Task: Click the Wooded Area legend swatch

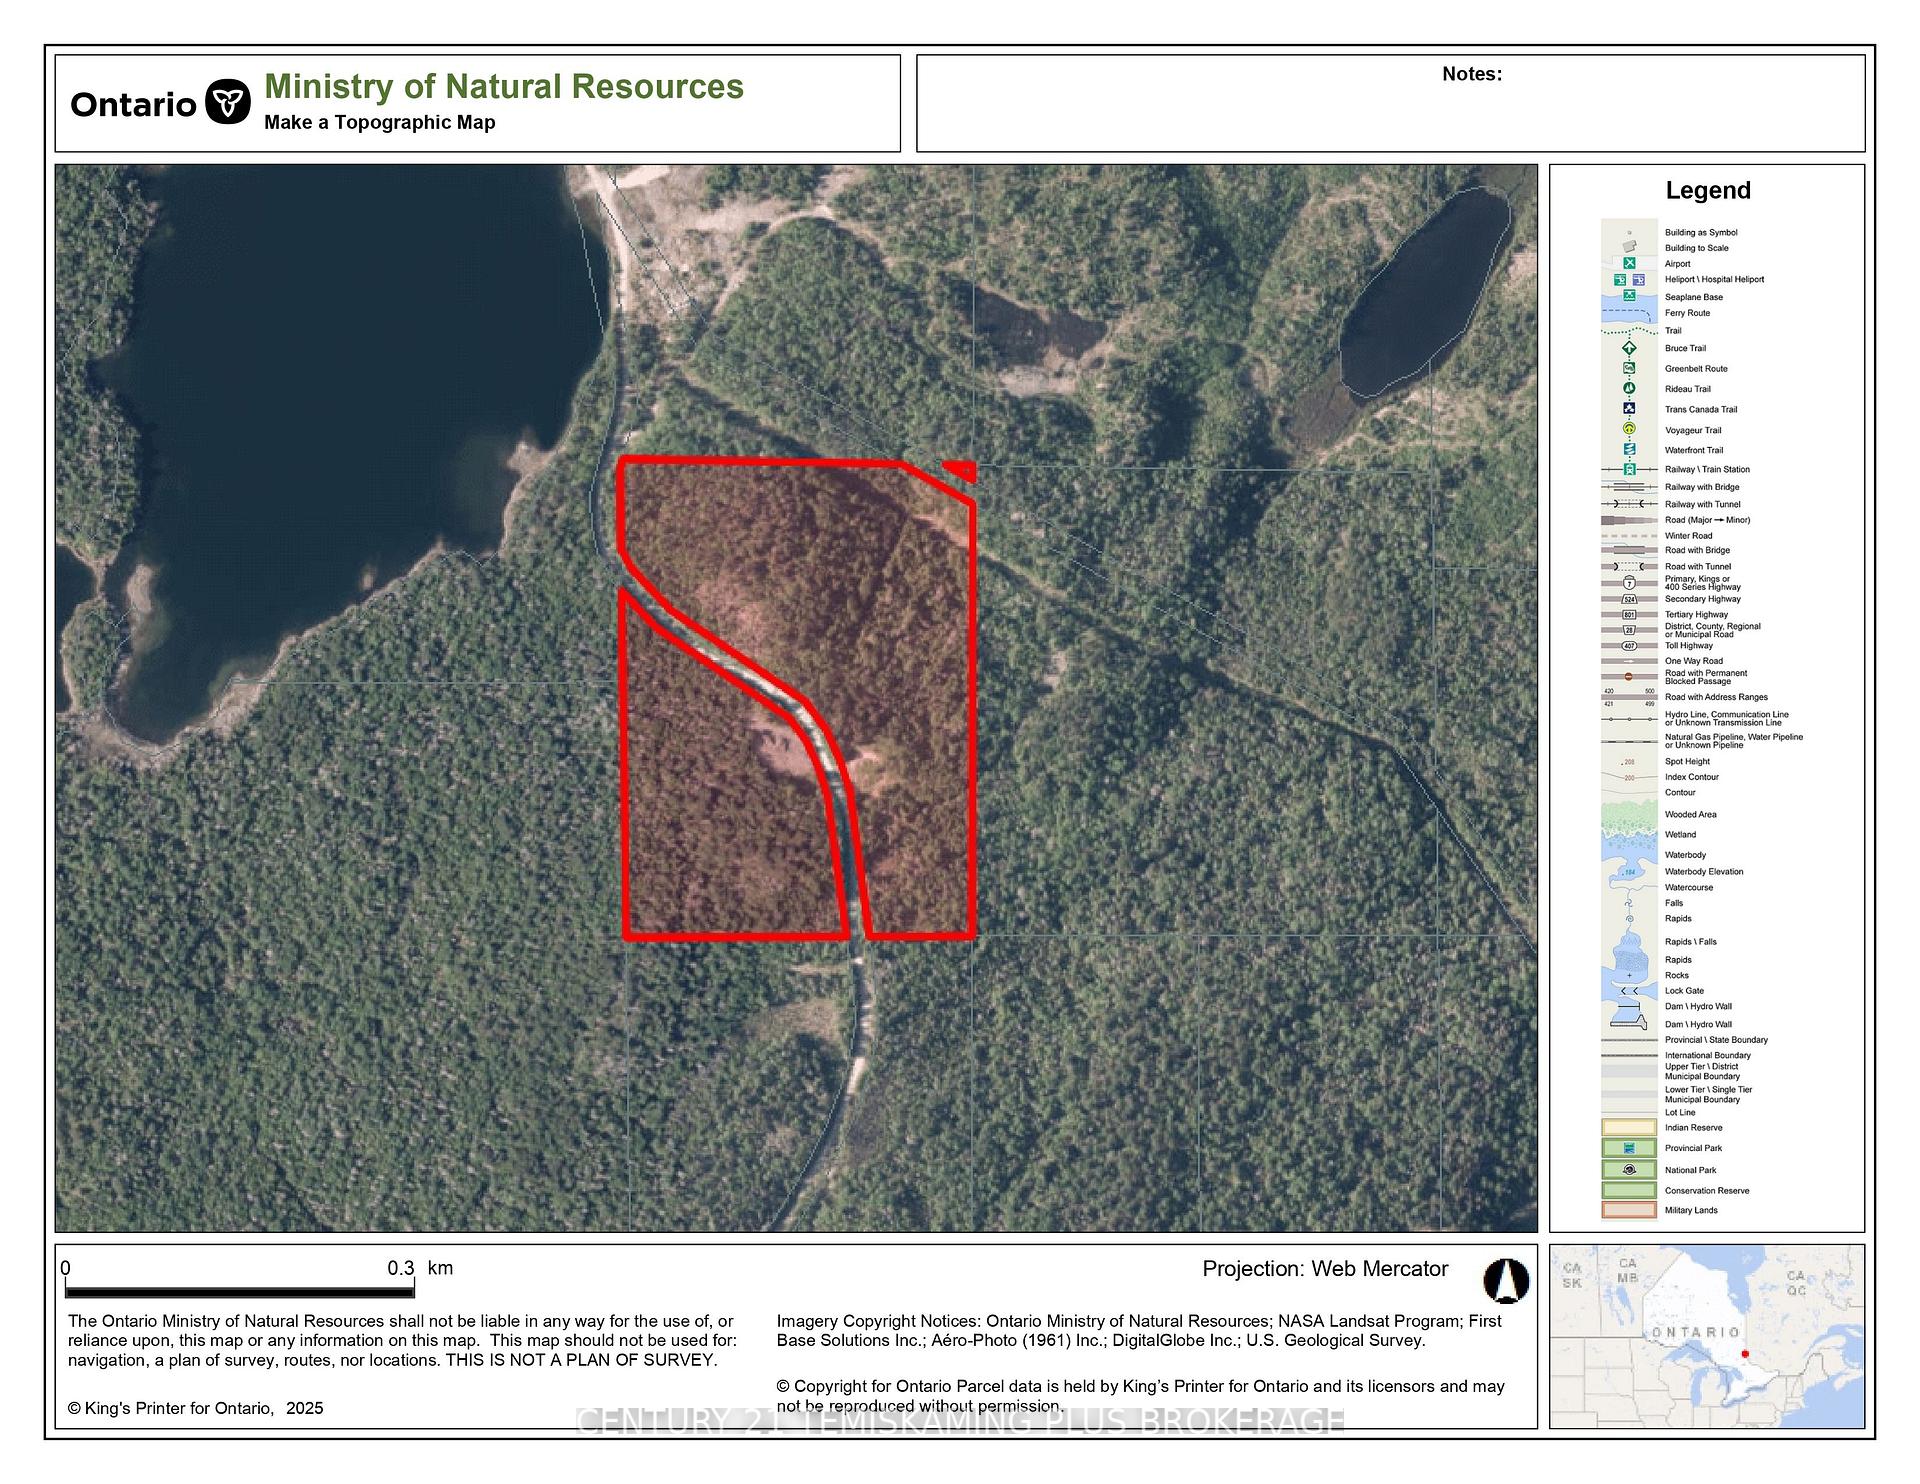Action: pyautogui.click(x=1629, y=814)
